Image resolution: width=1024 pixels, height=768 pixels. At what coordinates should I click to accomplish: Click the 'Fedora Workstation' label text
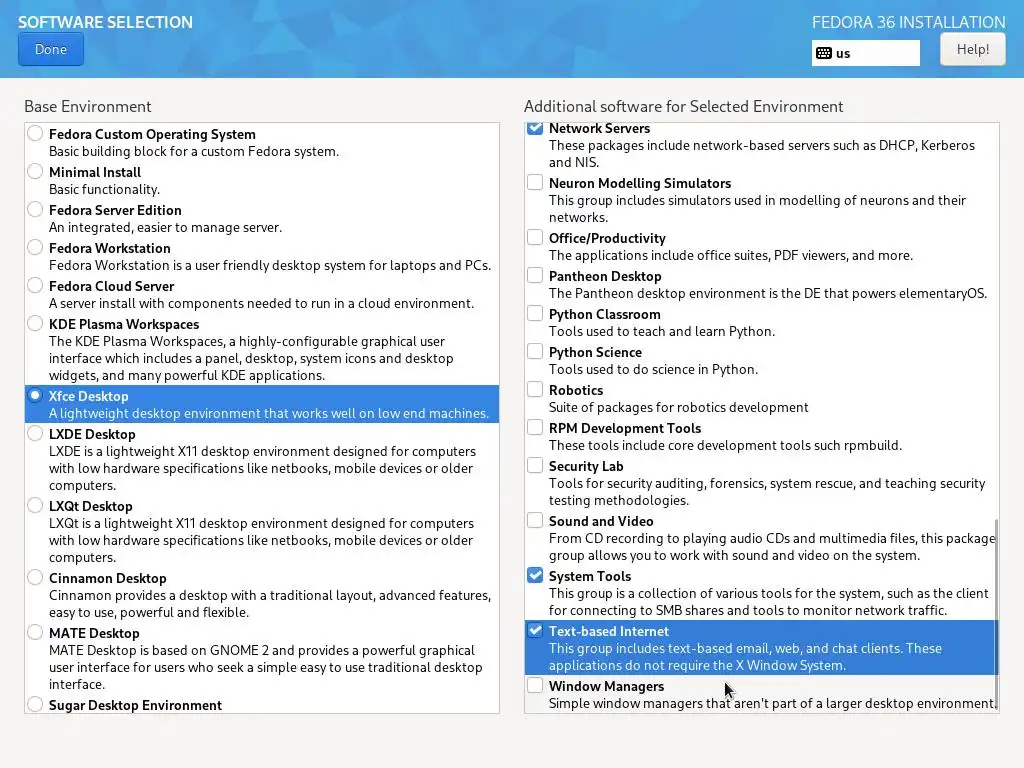(x=110, y=248)
